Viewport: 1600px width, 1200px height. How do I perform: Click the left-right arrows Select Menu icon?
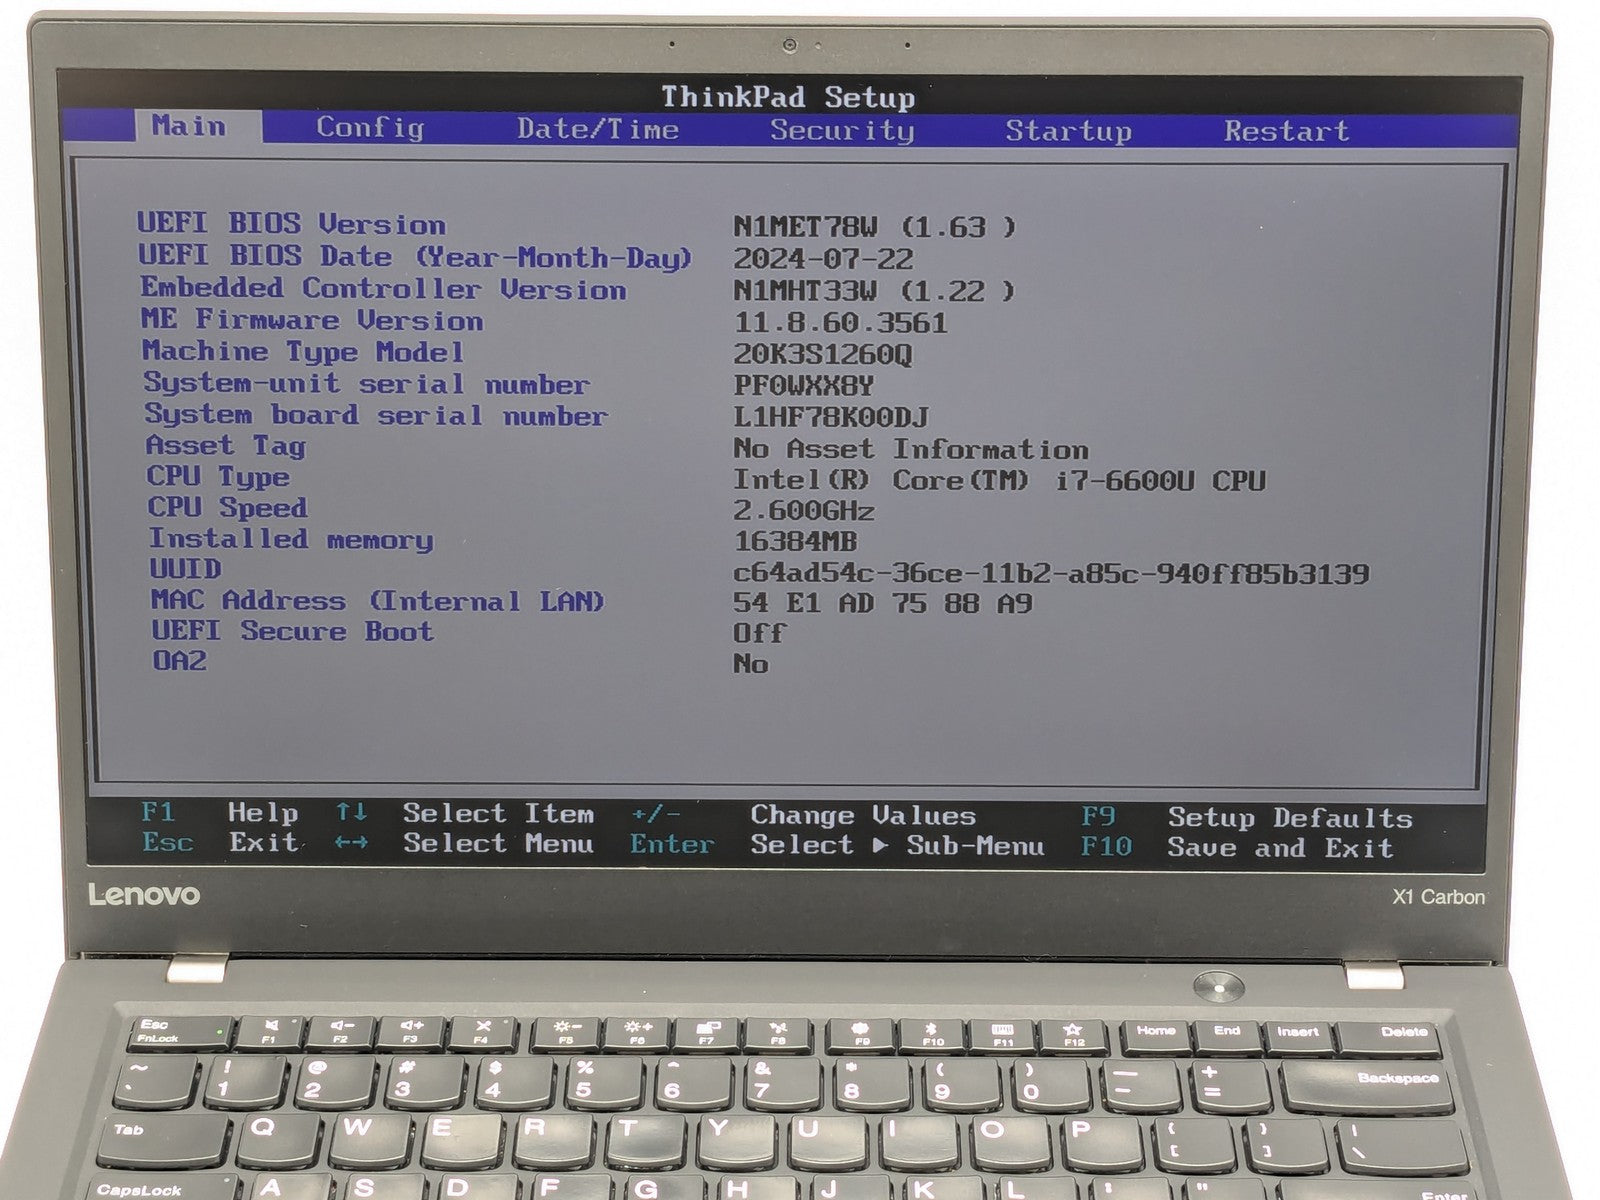pyautogui.click(x=351, y=843)
